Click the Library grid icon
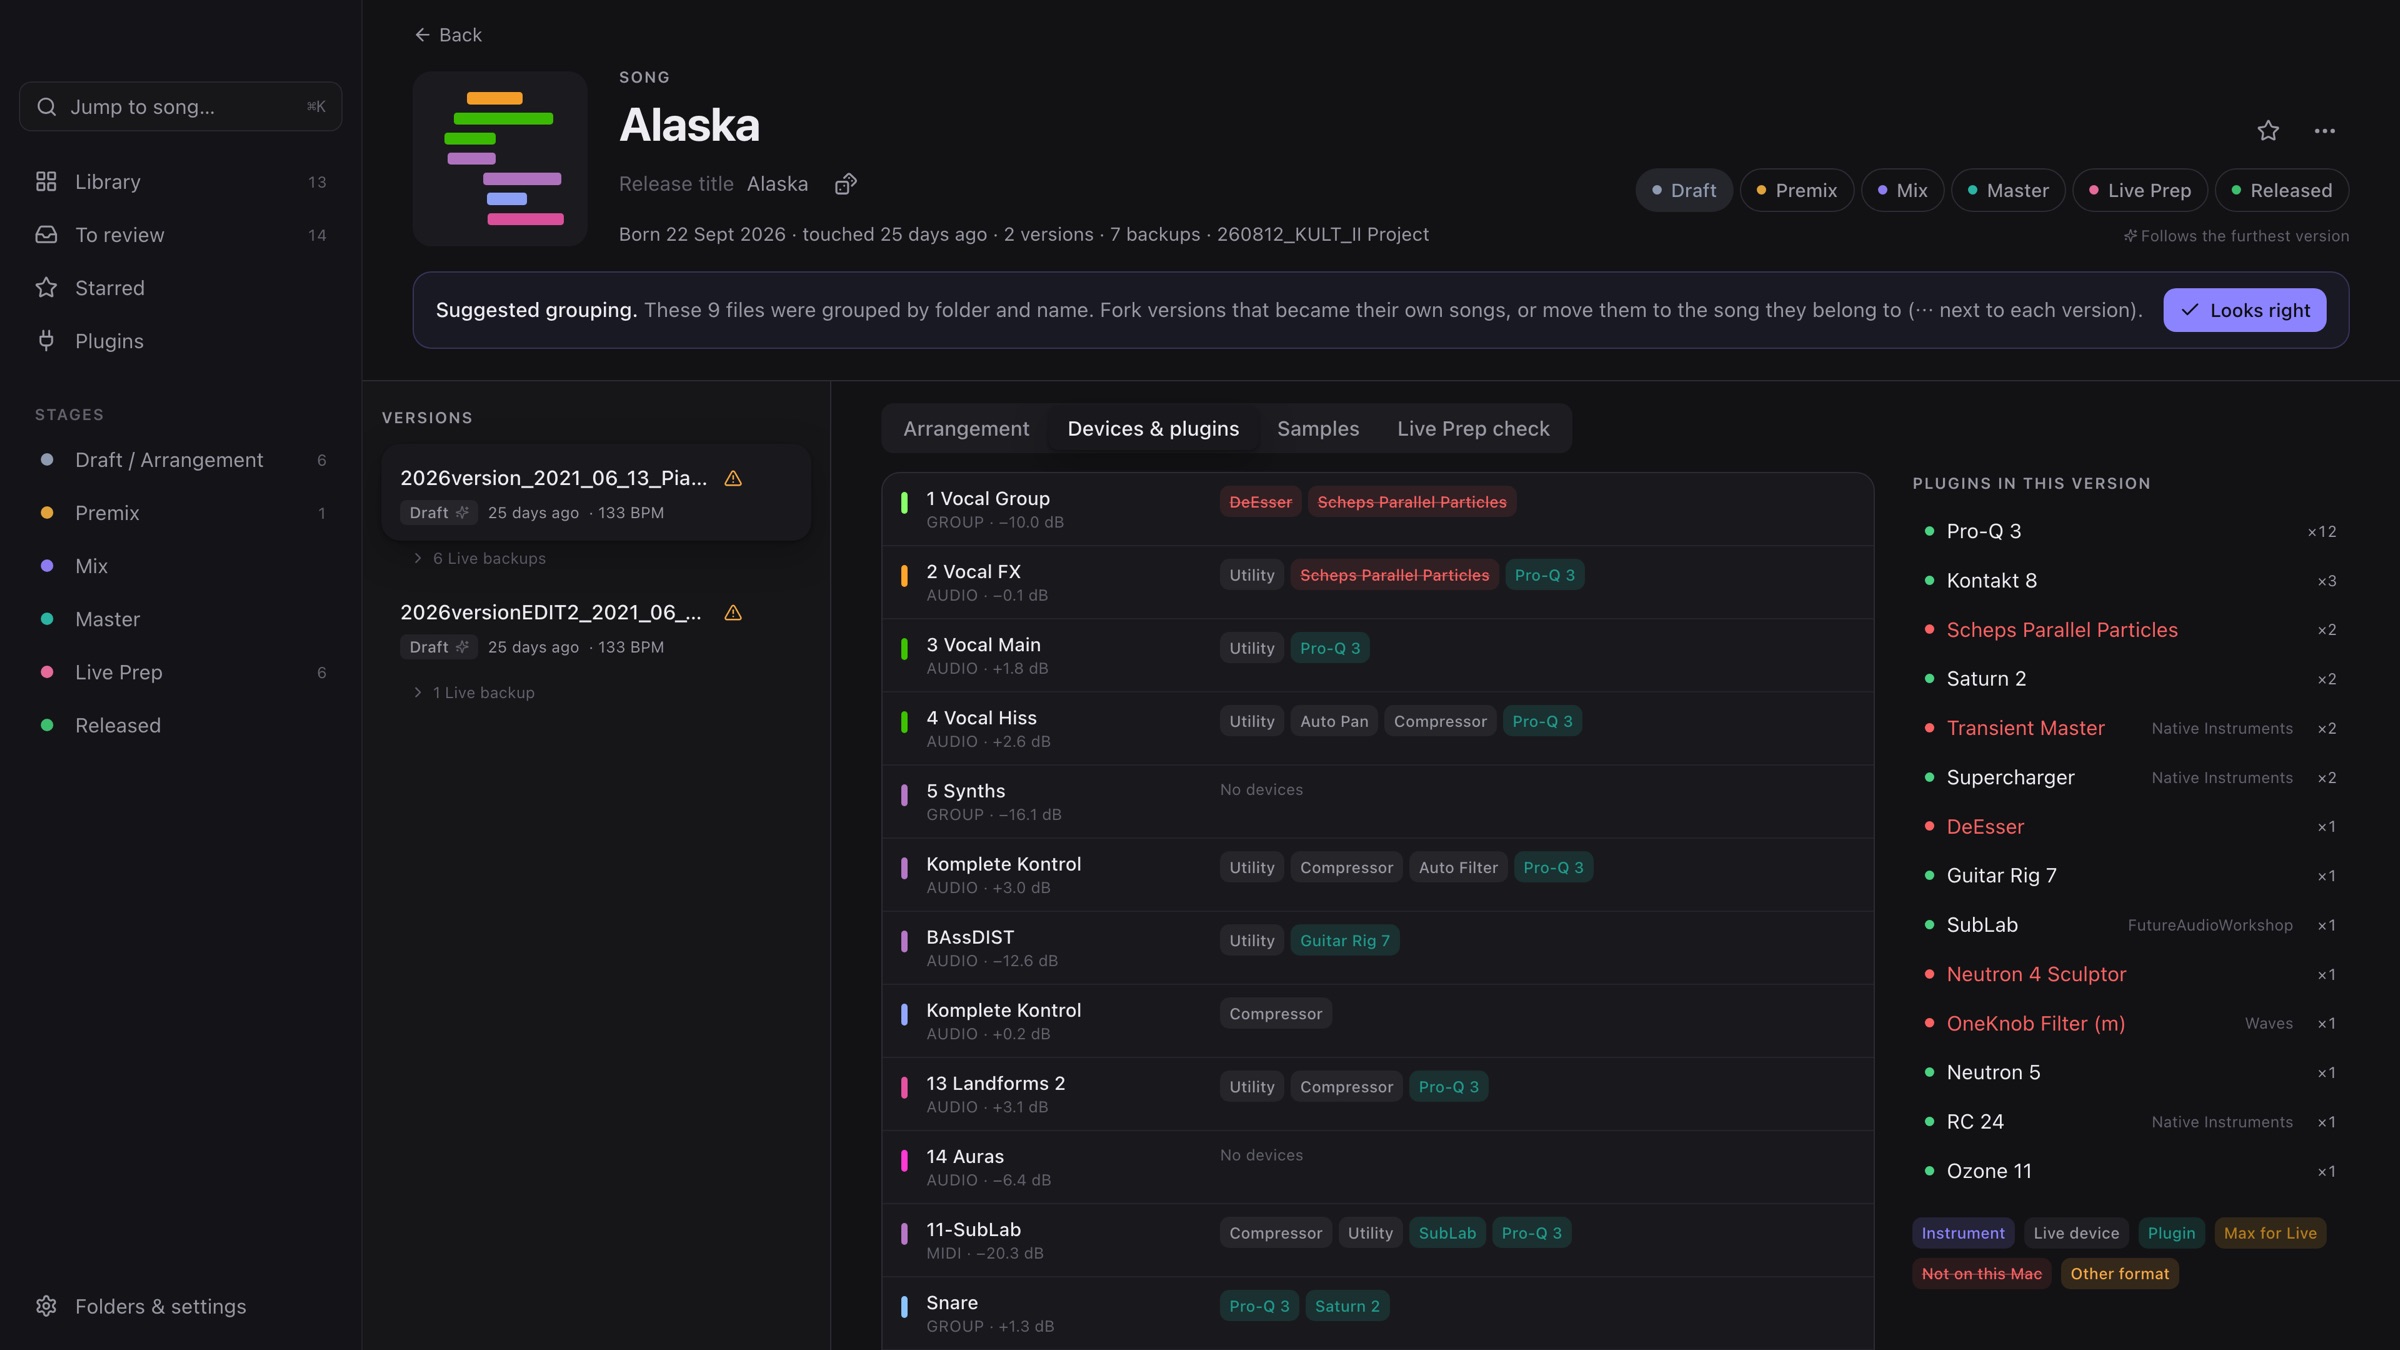 coord(46,182)
